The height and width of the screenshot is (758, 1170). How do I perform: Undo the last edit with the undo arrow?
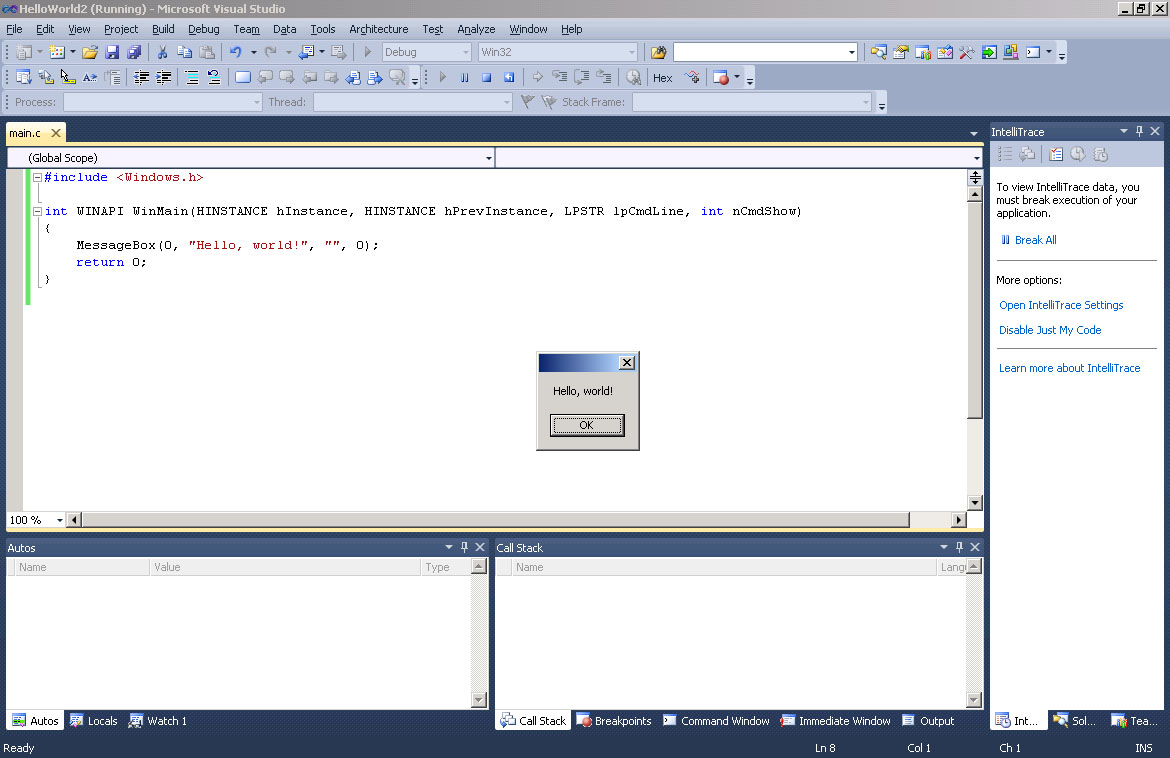(x=236, y=52)
